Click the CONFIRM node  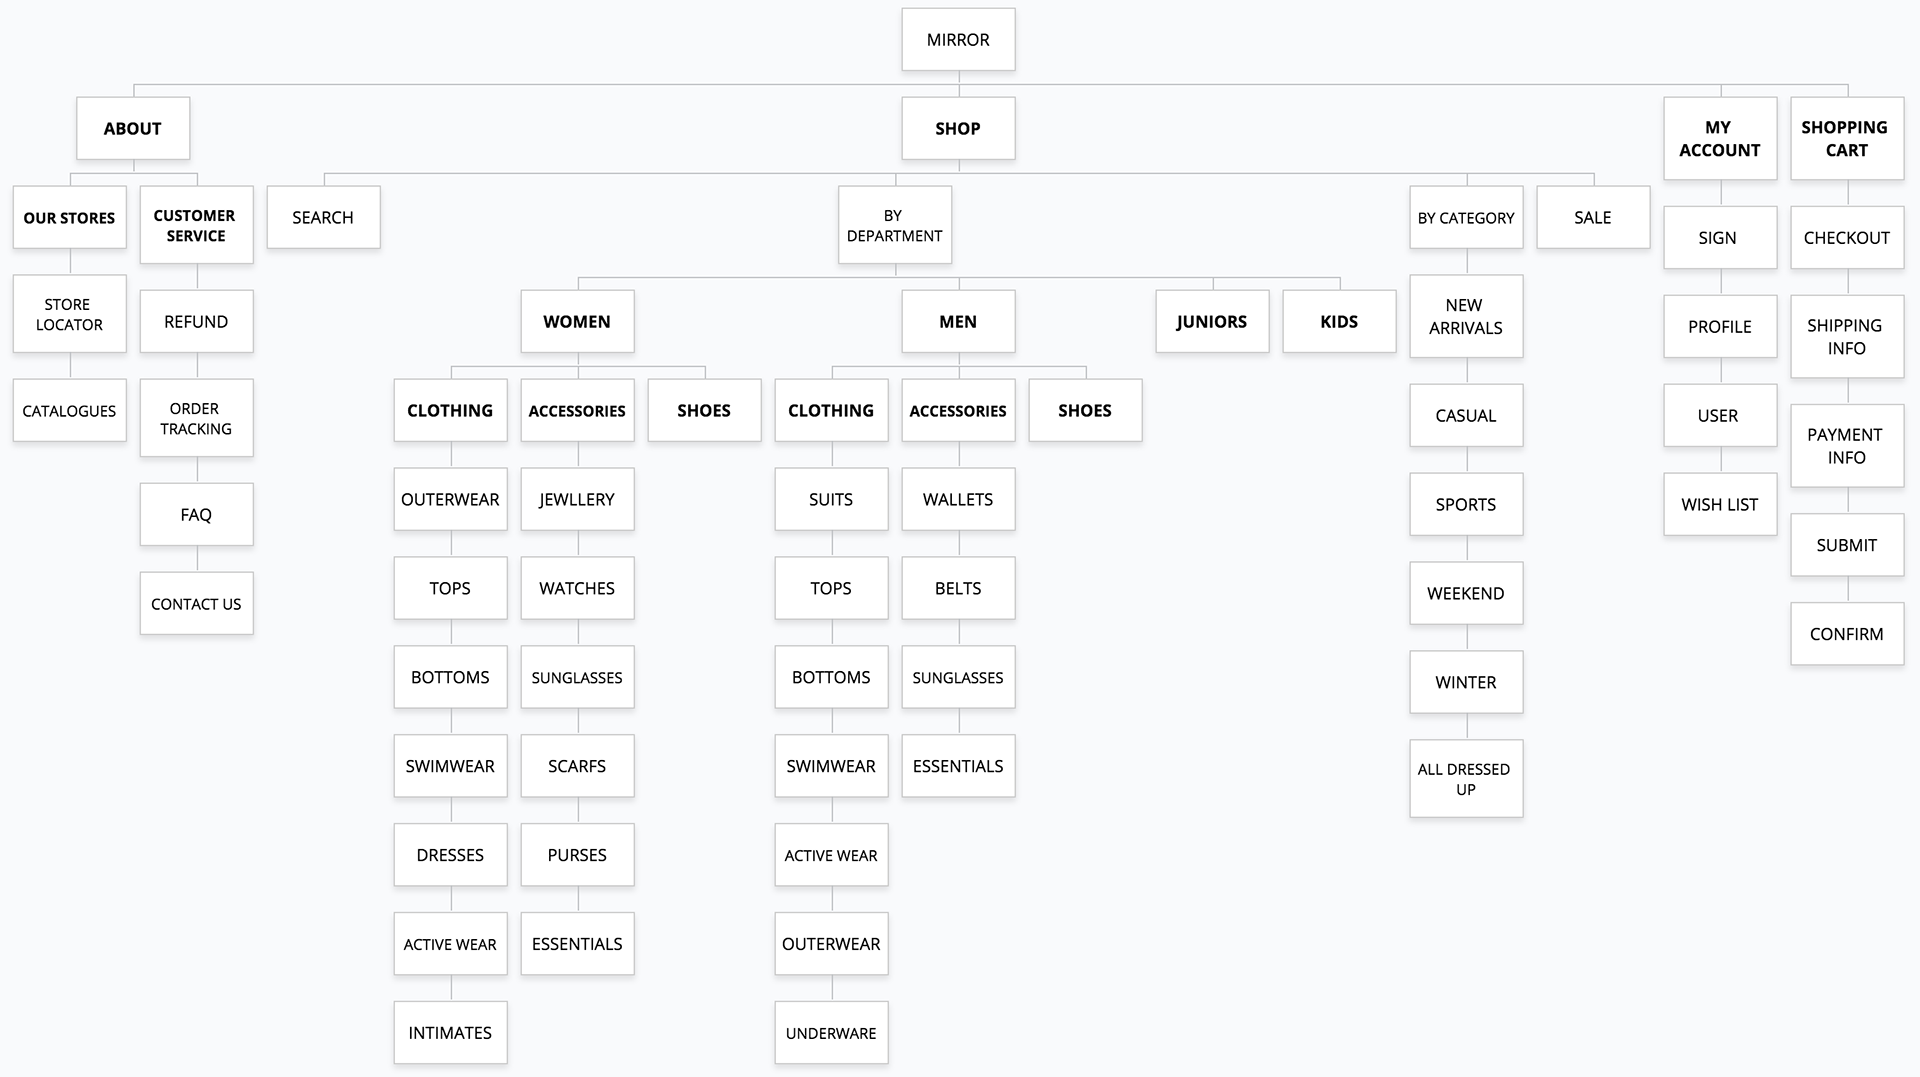coord(1847,634)
